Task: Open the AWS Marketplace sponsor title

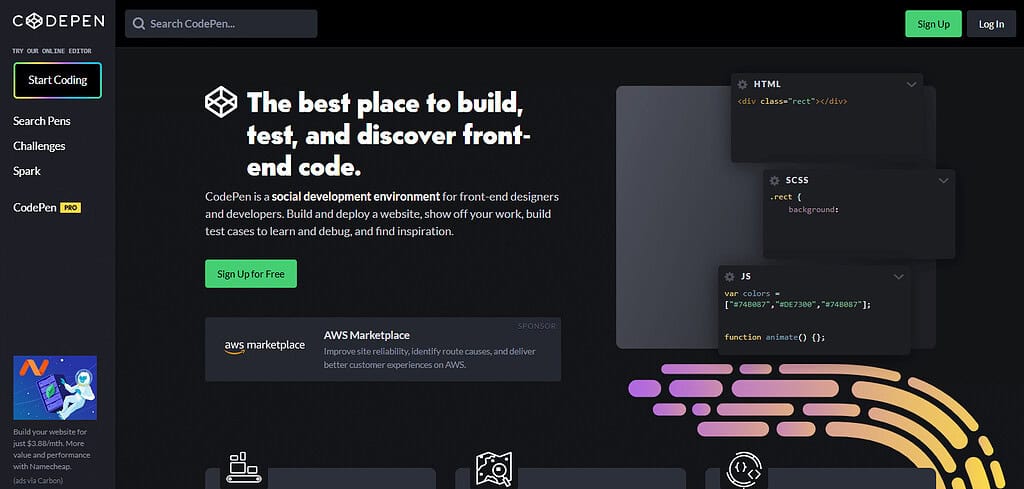Action: click(366, 336)
